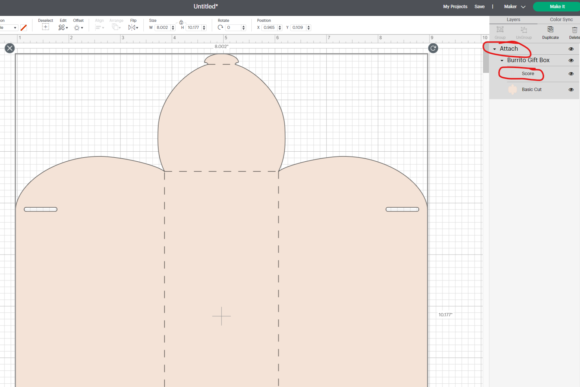Click the X delete handle on the selection
This screenshot has width=580, height=387.
[x=10, y=48]
